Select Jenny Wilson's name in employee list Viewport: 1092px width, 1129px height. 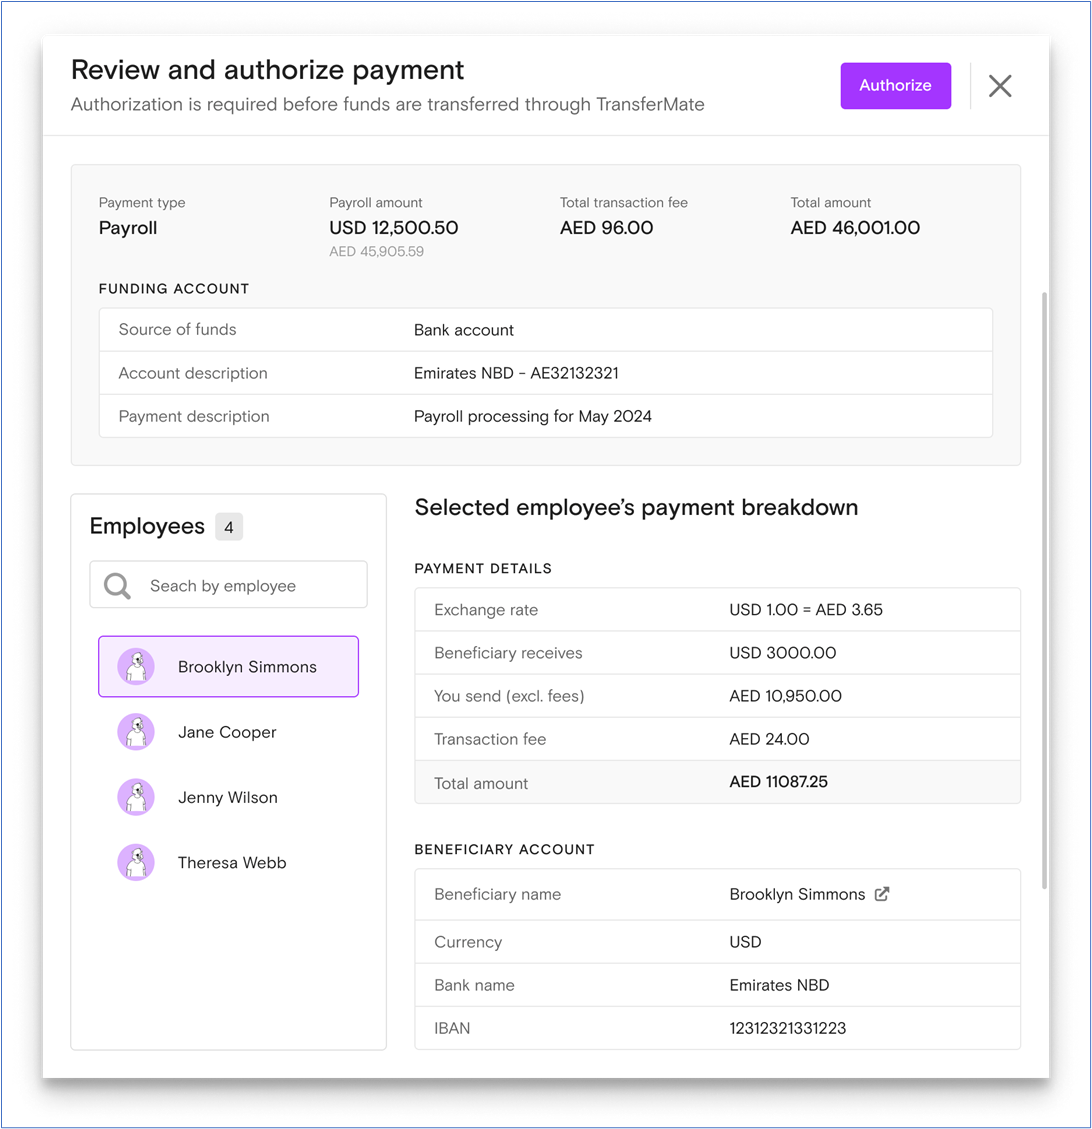pyautogui.click(x=228, y=797)
